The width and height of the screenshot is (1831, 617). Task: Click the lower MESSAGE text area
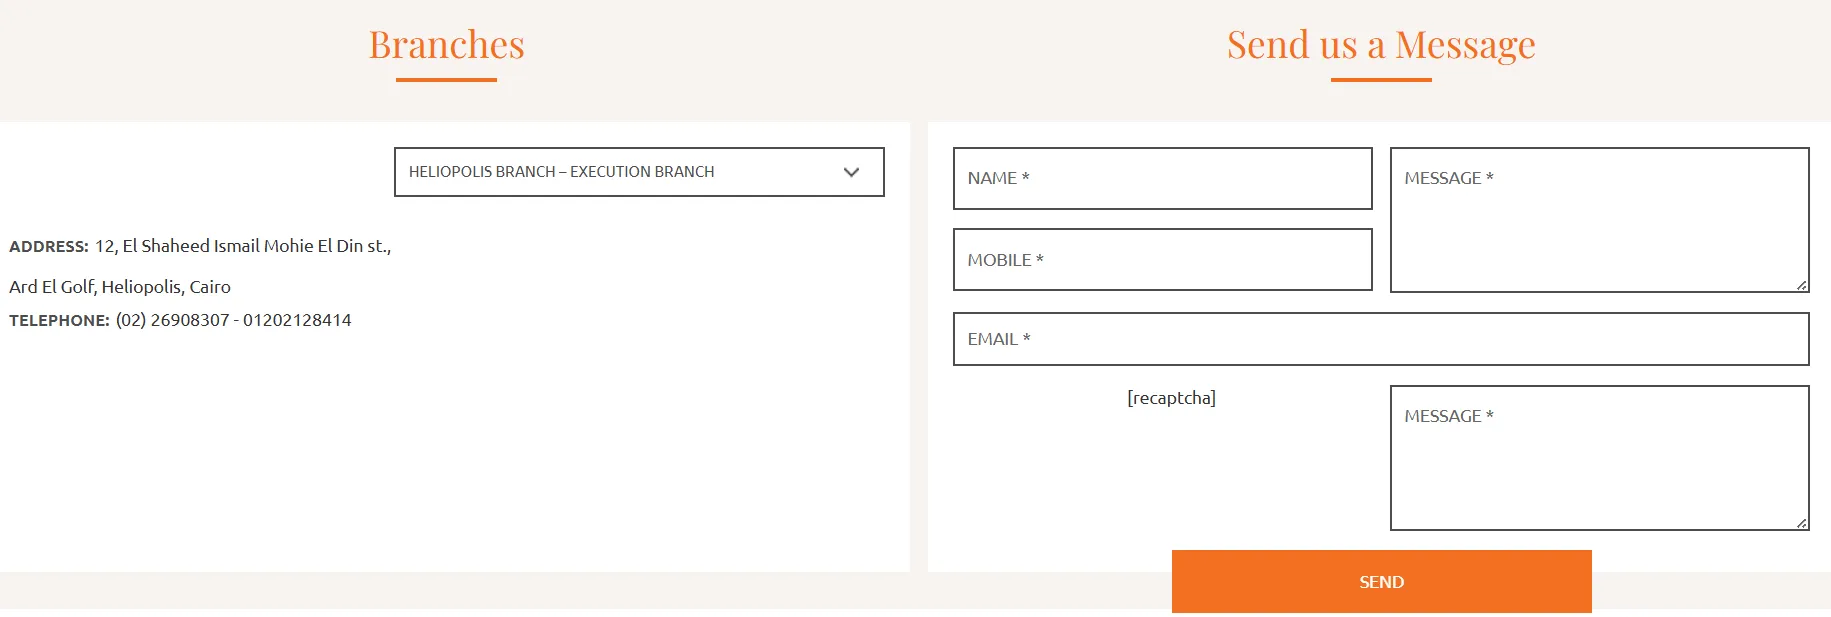(x=1598, y=458)
